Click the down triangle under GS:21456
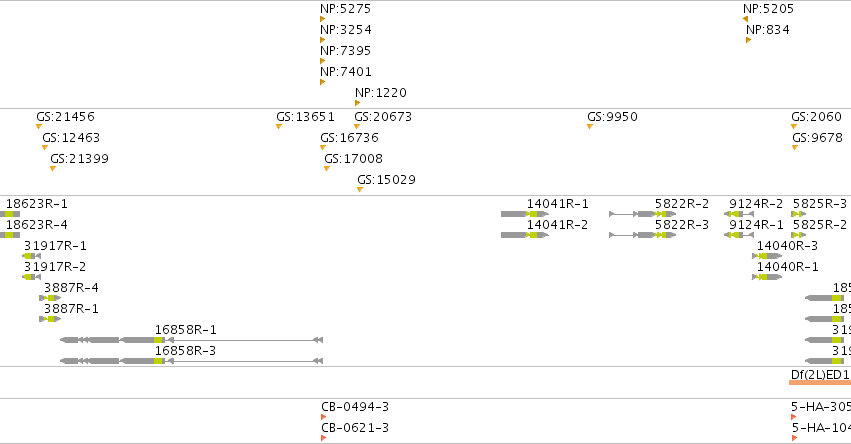 pyautogui.click(x=39, y=126)
